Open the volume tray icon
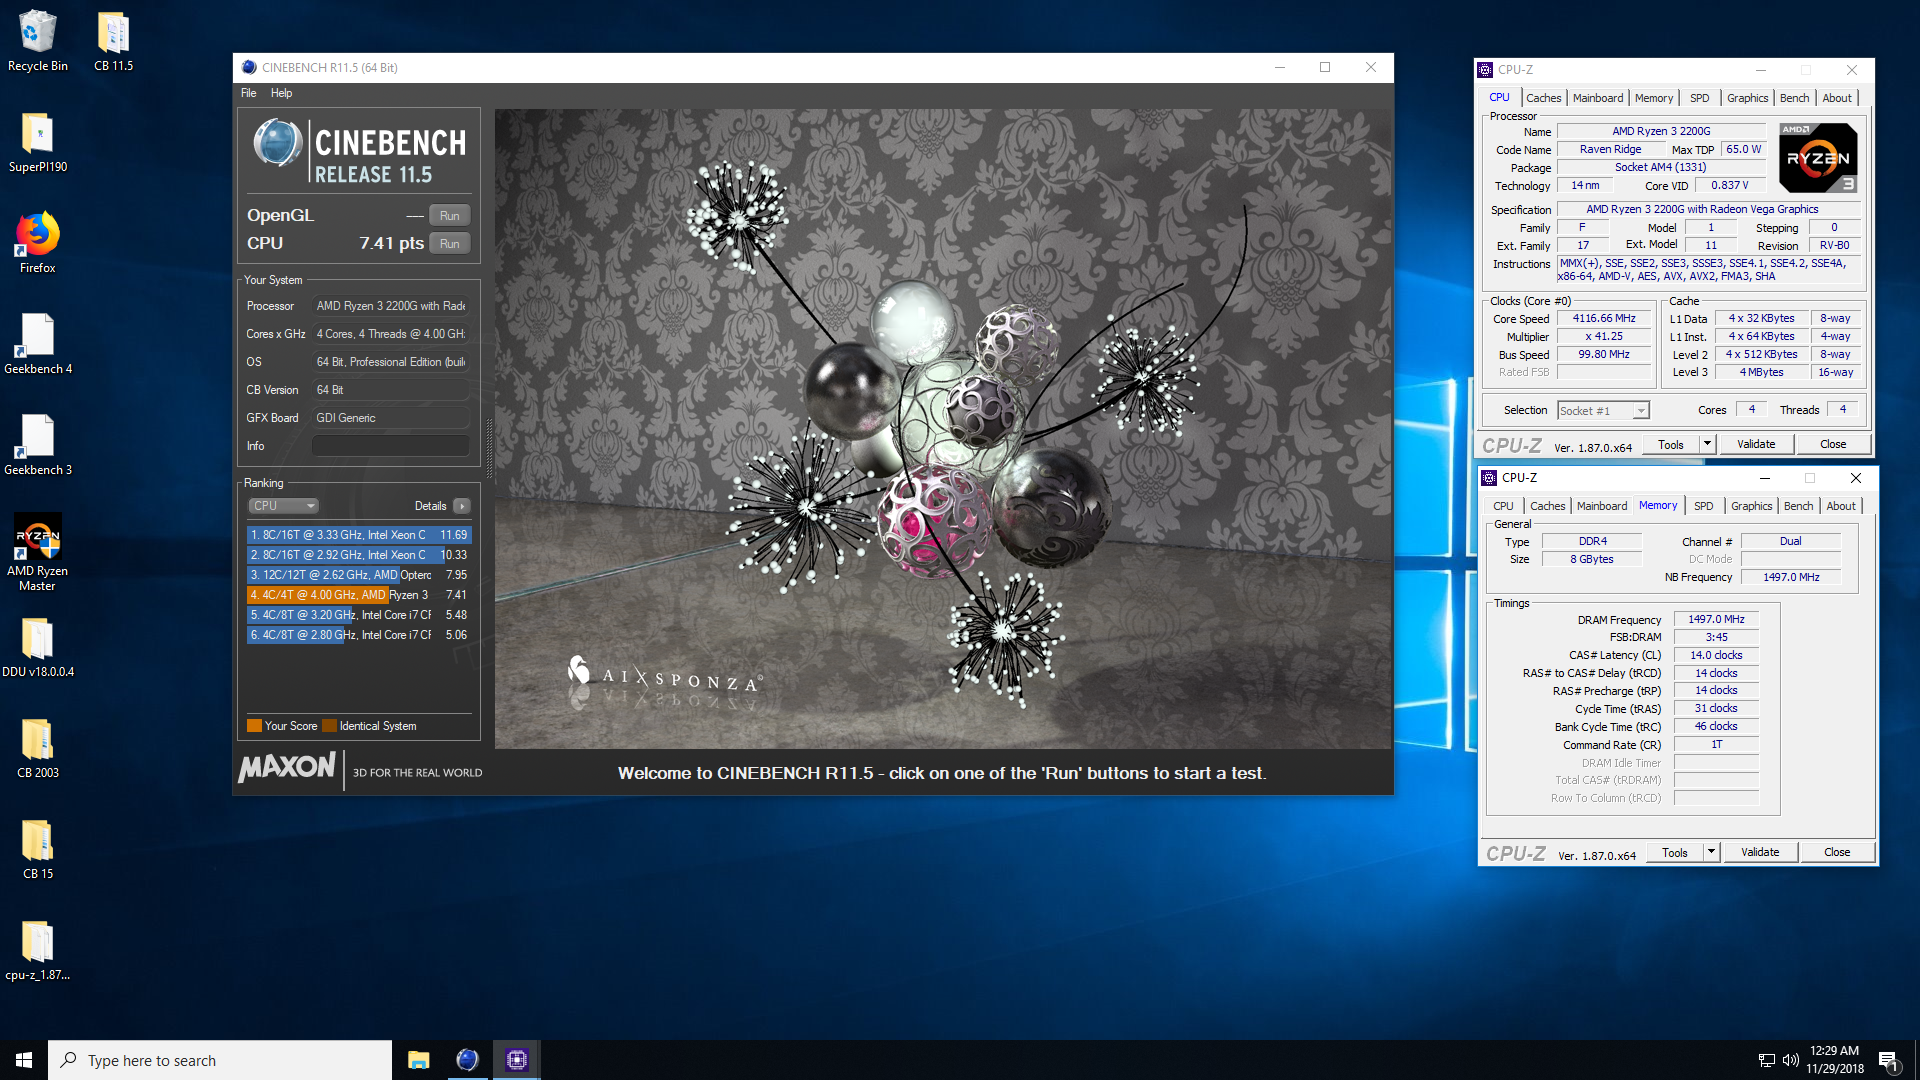 (1790, 1060)
